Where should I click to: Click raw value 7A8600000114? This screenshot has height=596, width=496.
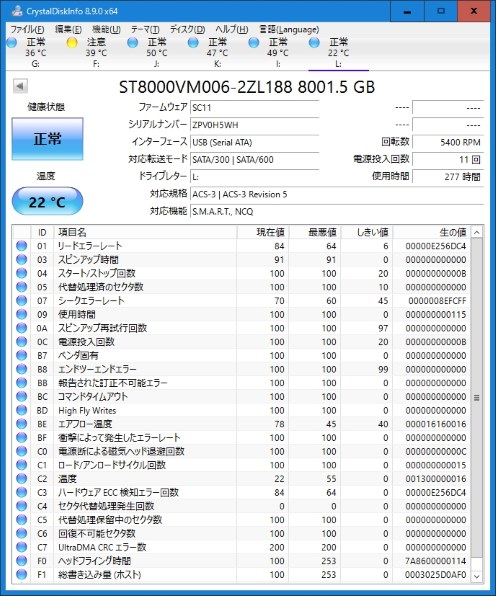[x=436, y=561]
